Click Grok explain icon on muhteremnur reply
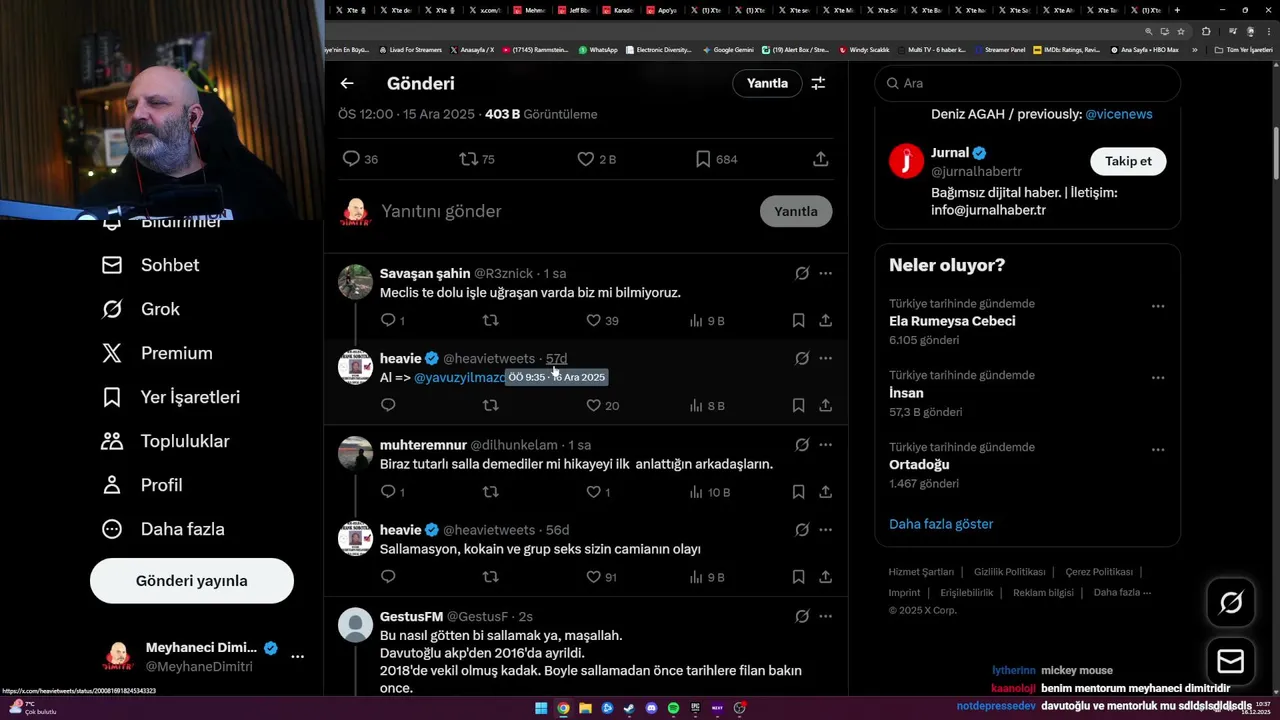 click(x=802, y=445)
